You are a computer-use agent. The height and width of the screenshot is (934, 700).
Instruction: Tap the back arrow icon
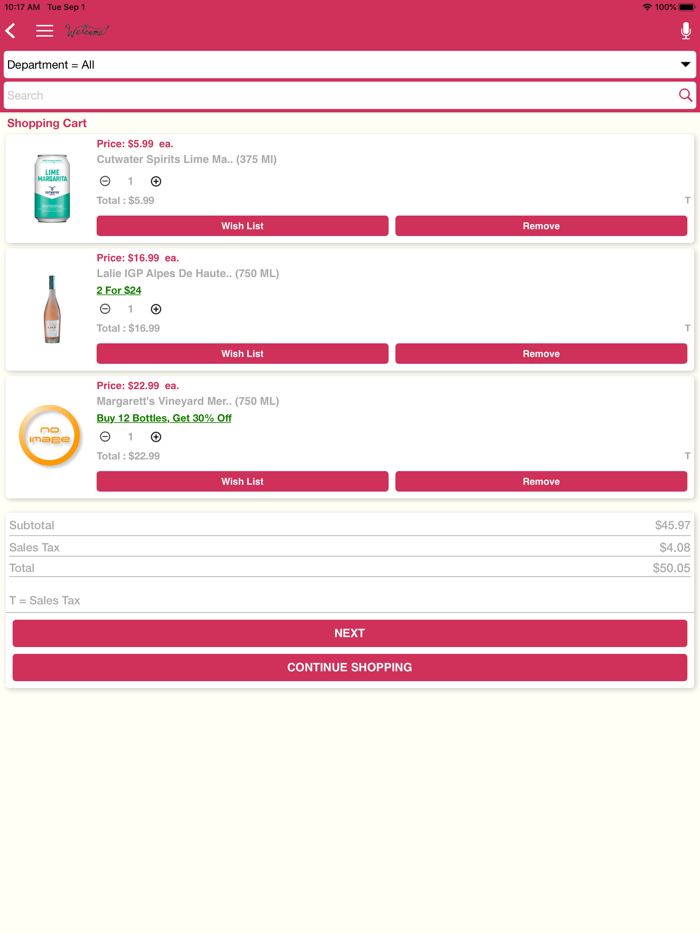(11, 31)
